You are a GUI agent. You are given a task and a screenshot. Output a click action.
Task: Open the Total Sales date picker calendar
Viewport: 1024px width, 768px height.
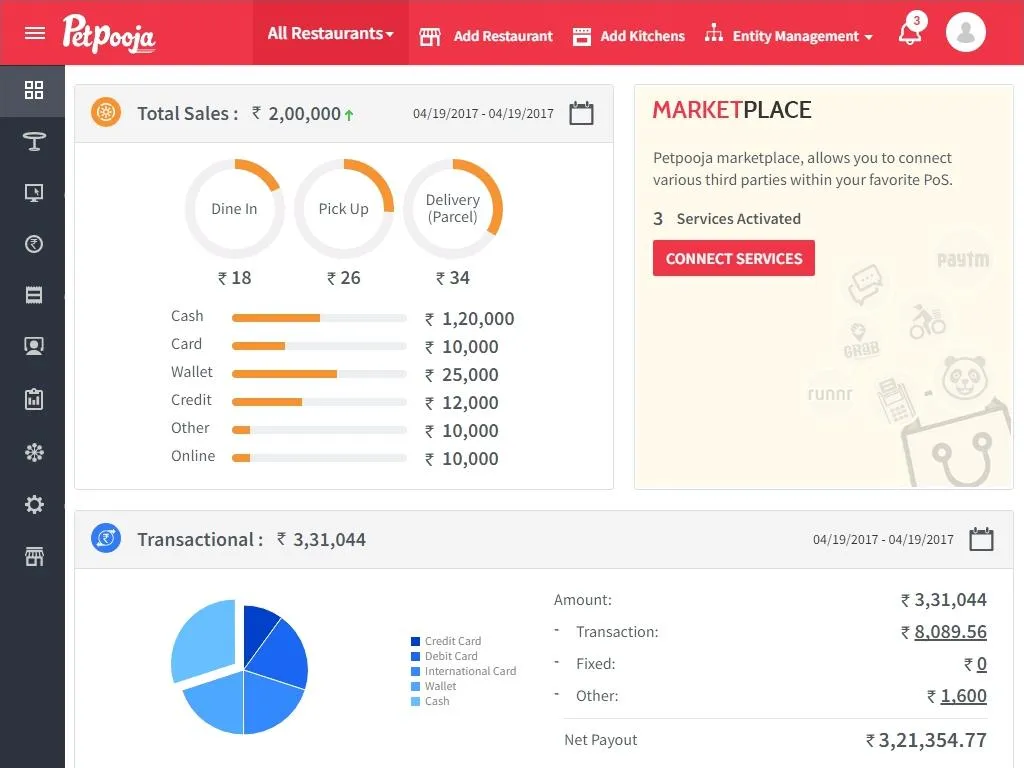581,113
